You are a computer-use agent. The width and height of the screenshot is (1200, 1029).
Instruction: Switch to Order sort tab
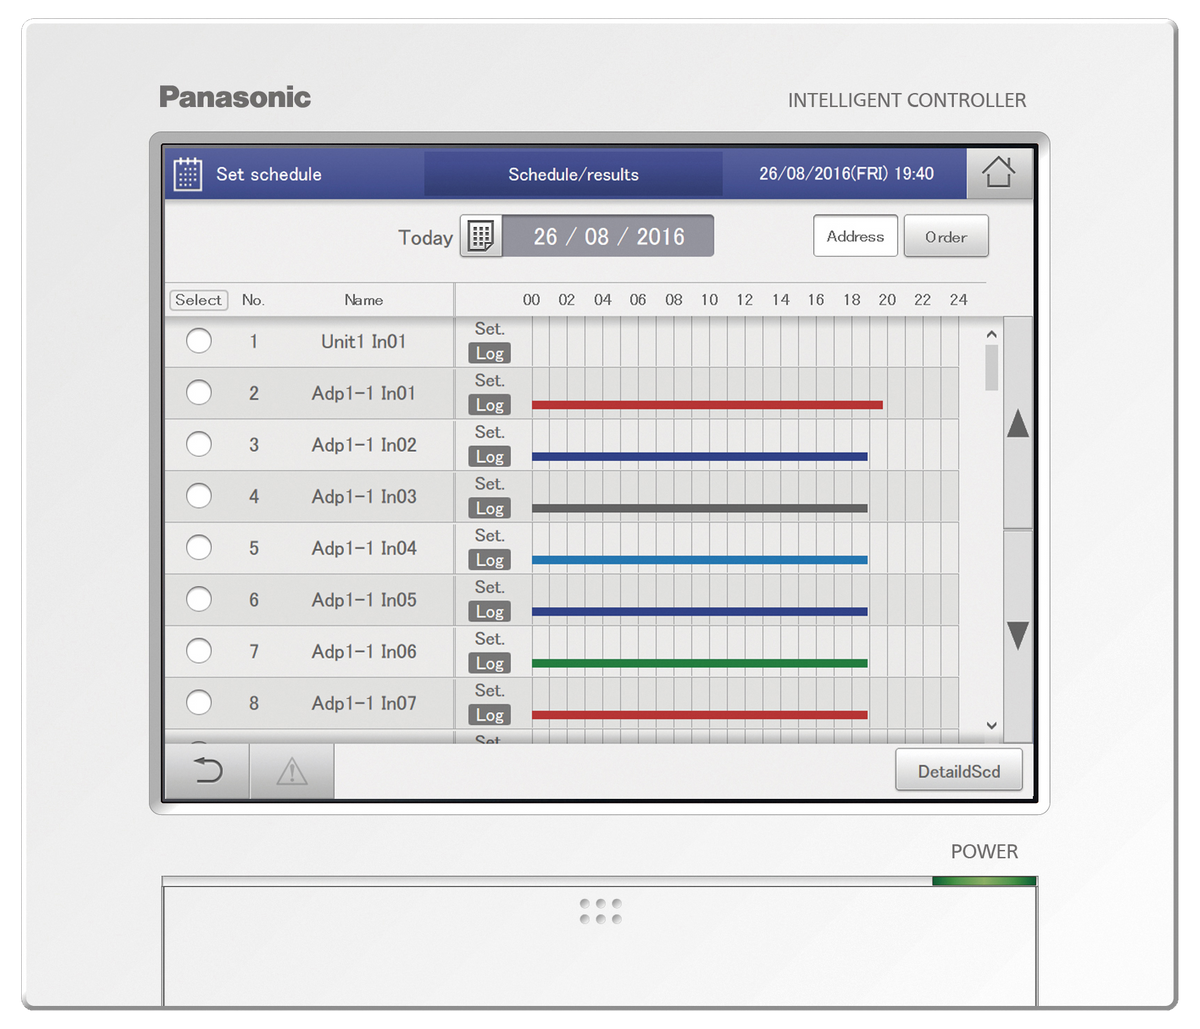coord(946,237)
